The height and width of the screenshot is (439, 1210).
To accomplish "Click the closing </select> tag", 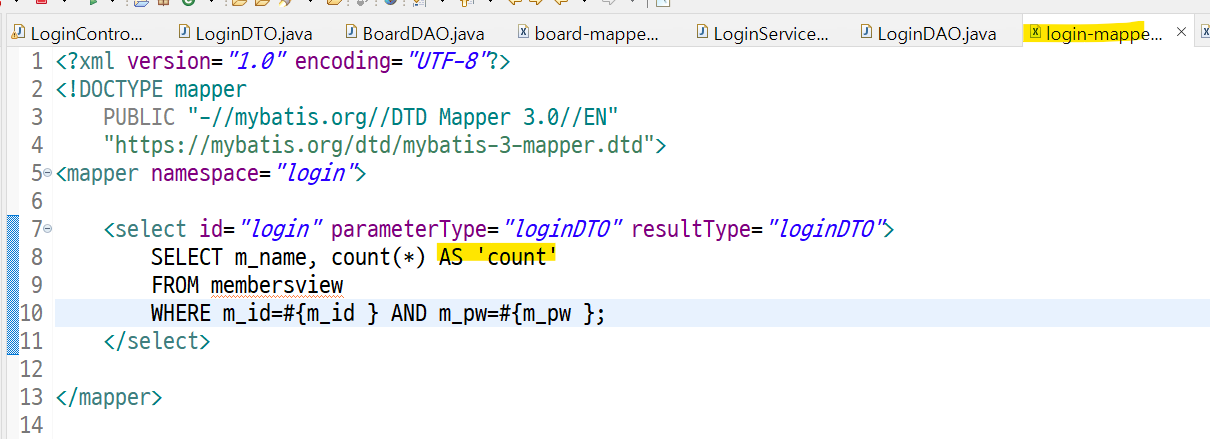I will (157, 341).
